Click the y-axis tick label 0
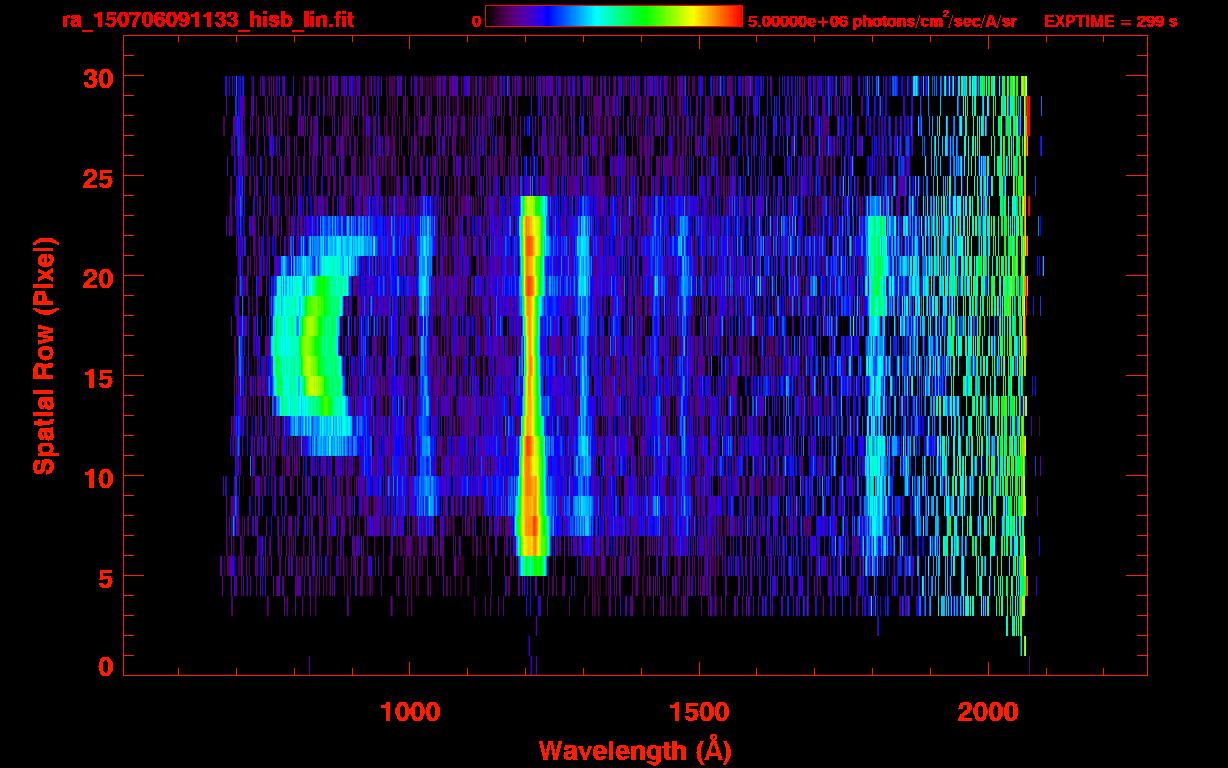Viewport: 1228px width, 768px height. tap(105, 667)
